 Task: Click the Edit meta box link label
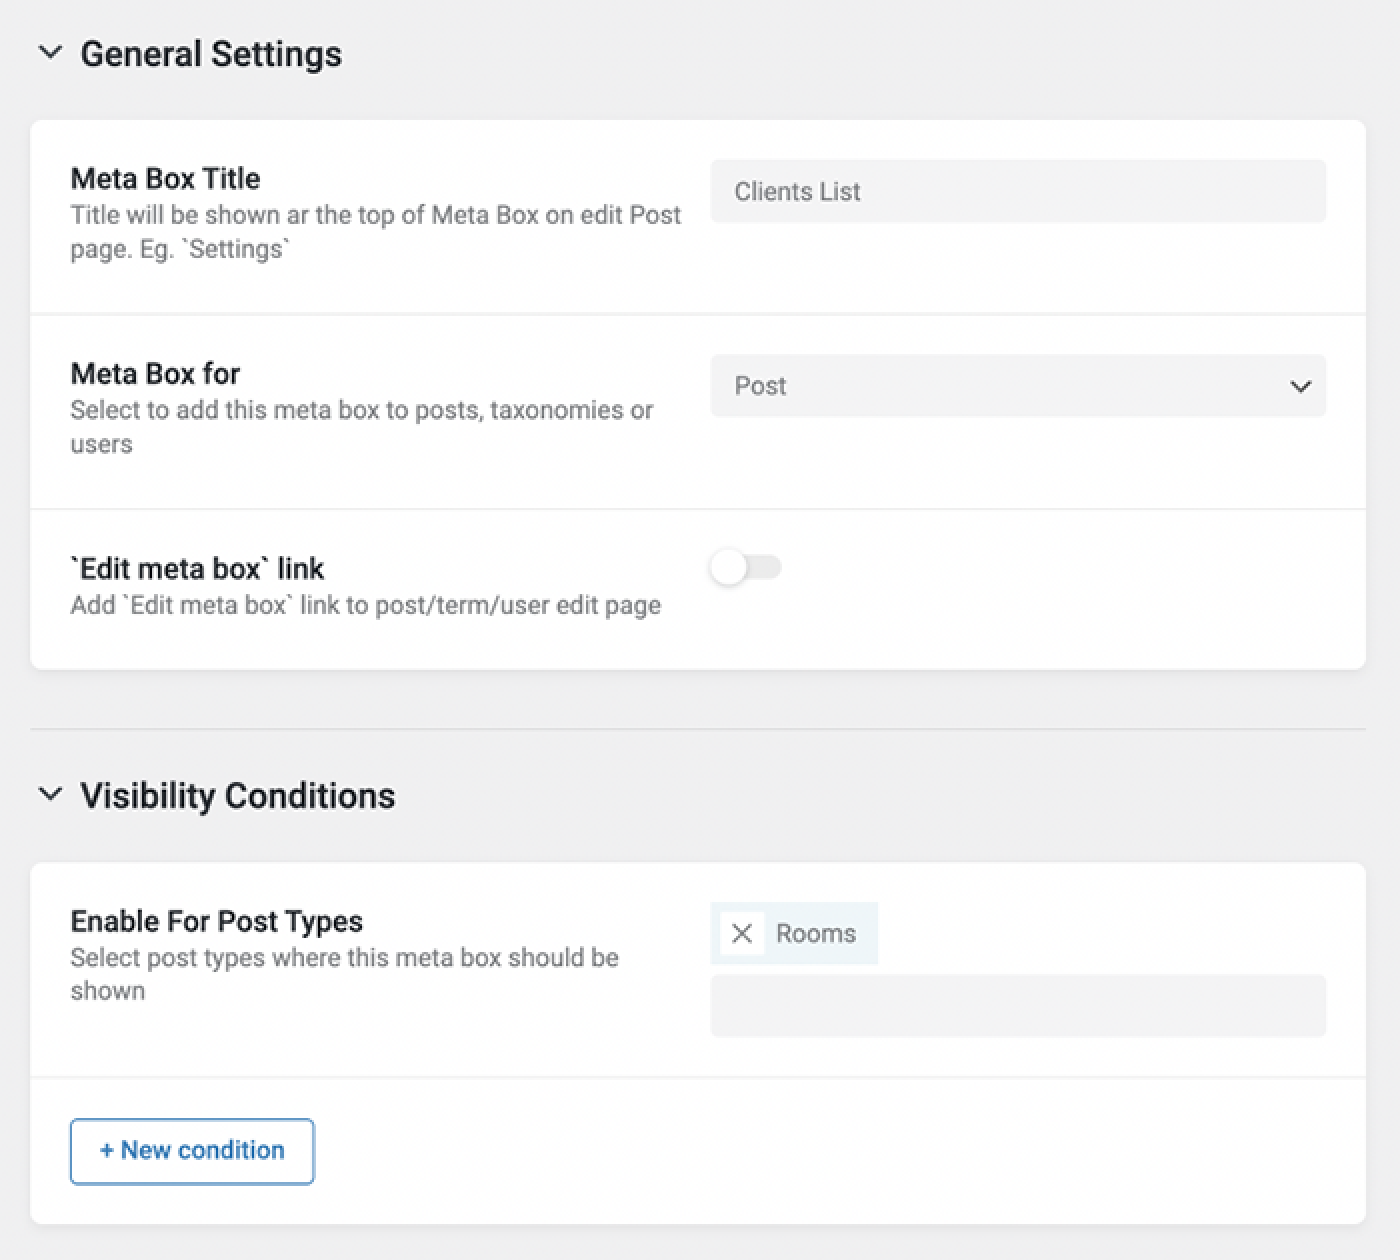197,568
